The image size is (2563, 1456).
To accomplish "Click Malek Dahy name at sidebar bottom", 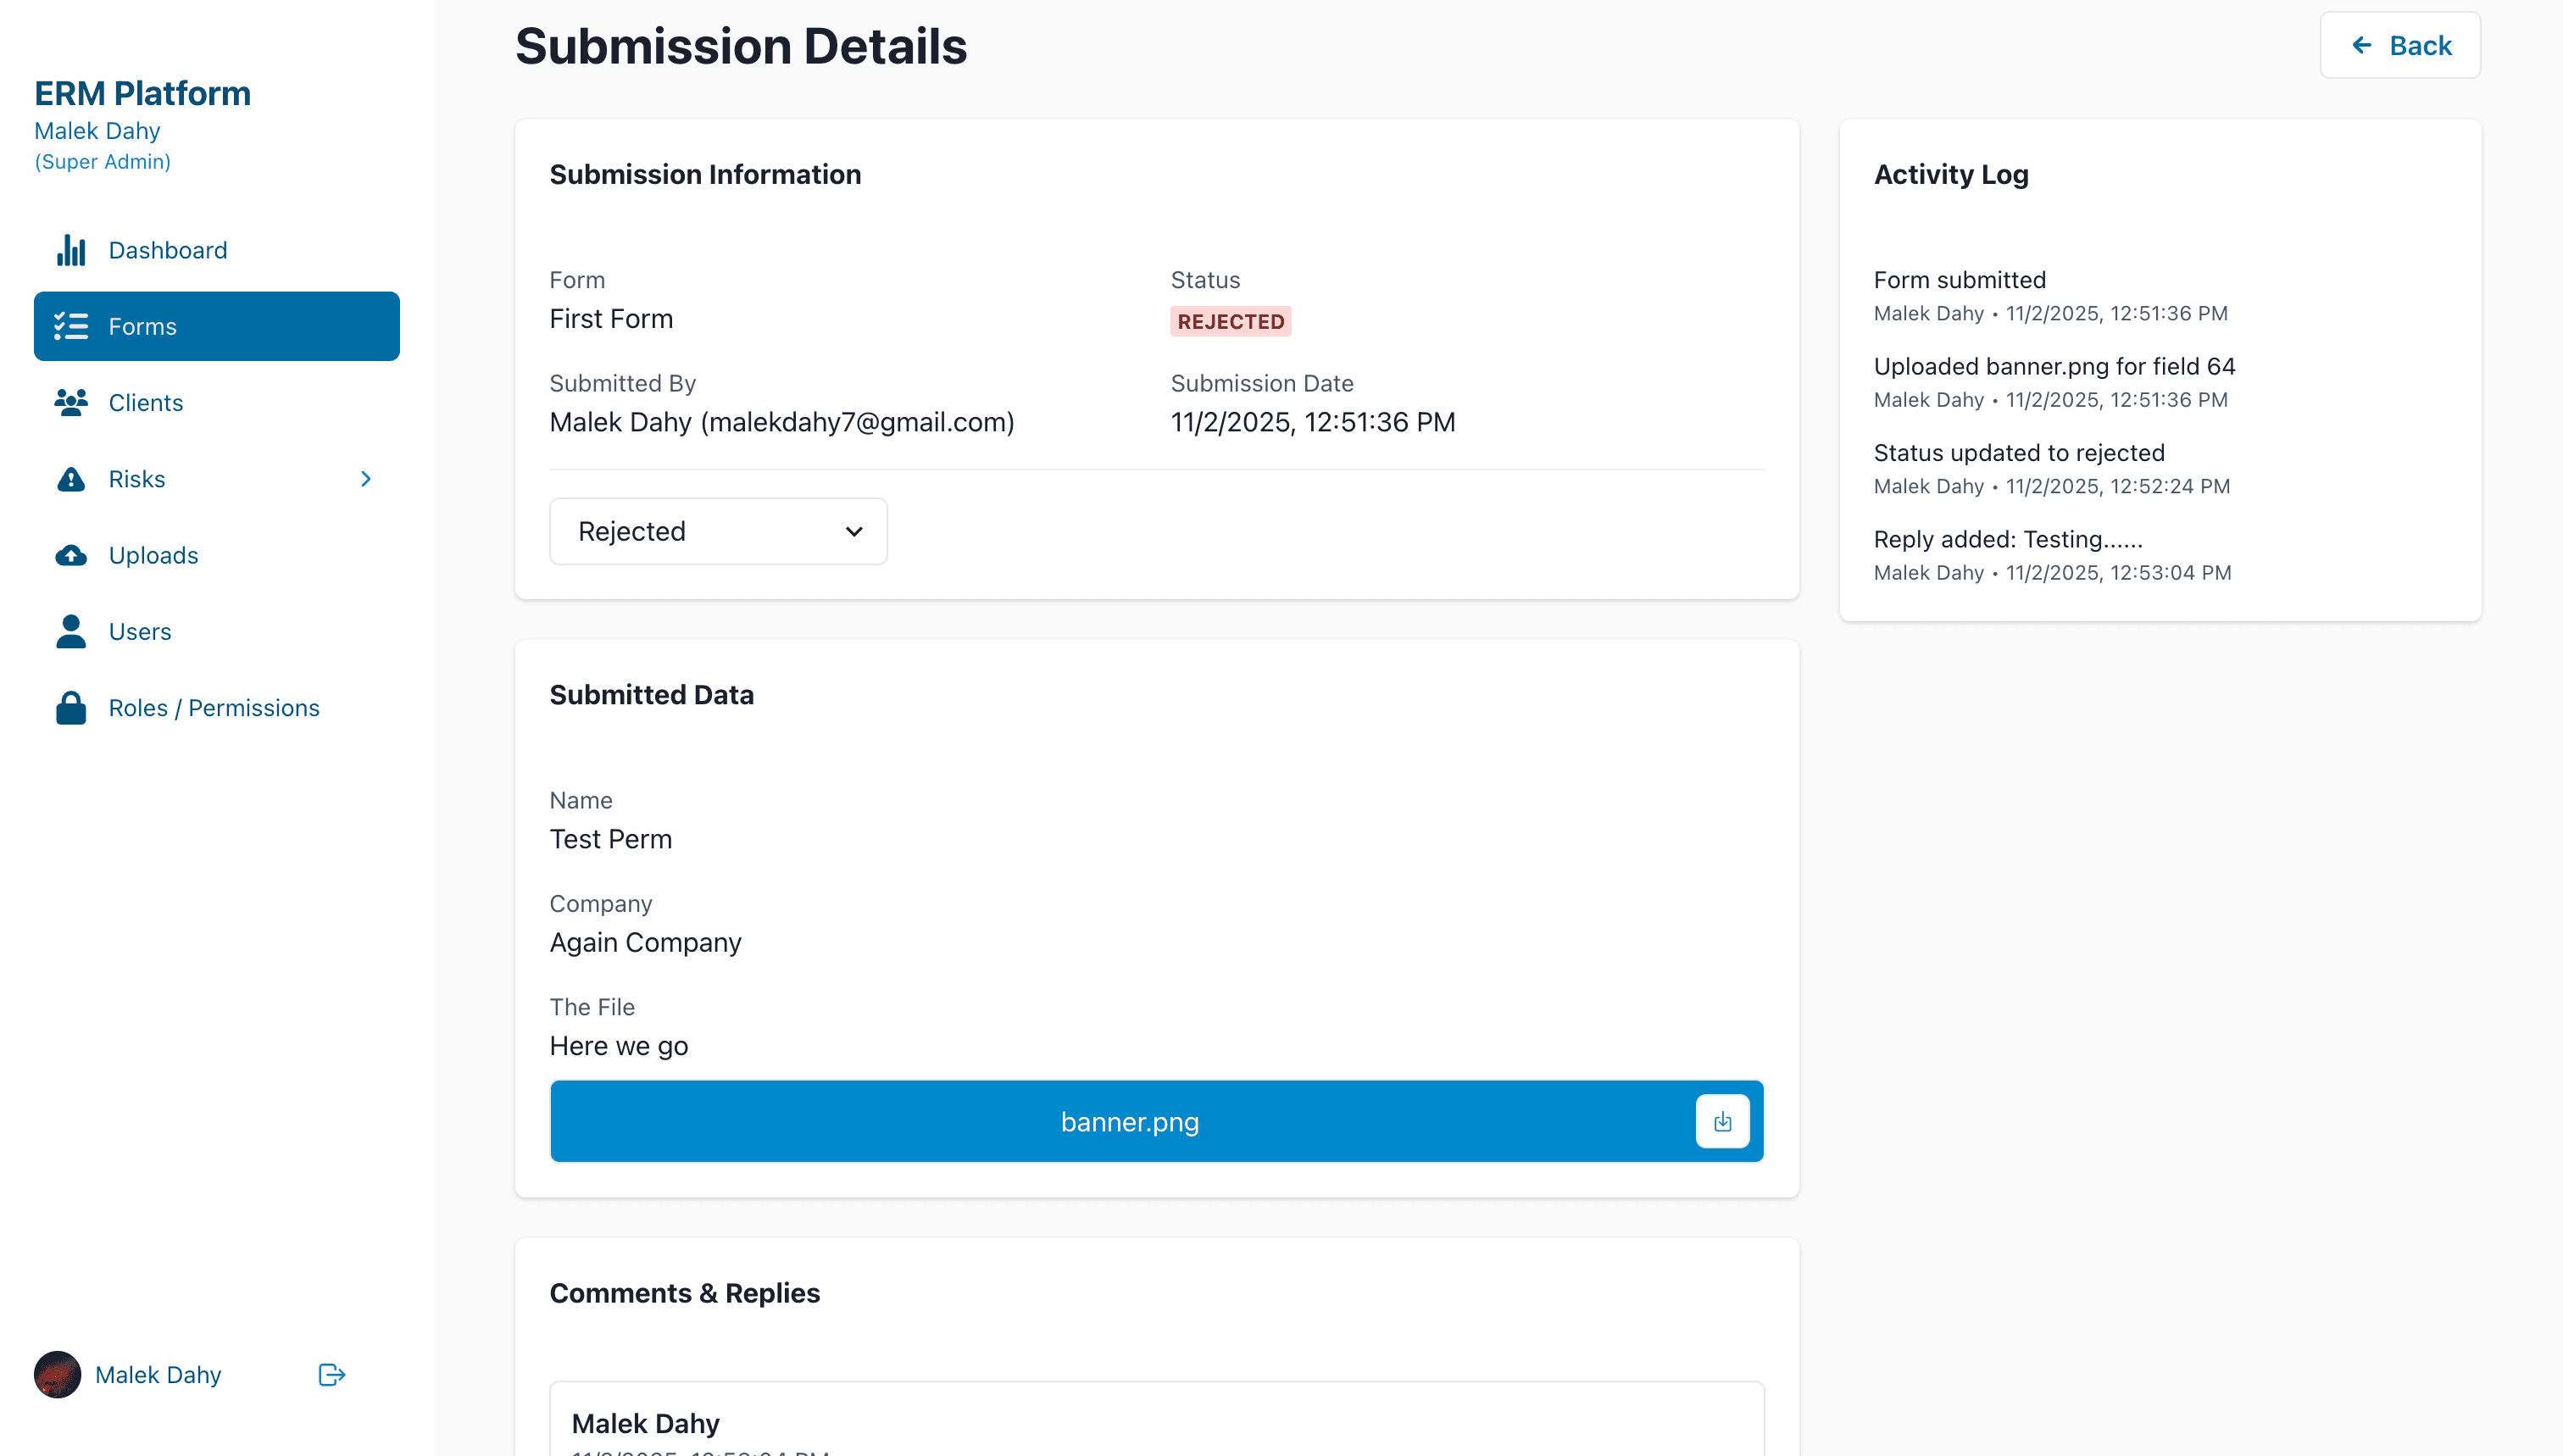I will point(158,1375).
